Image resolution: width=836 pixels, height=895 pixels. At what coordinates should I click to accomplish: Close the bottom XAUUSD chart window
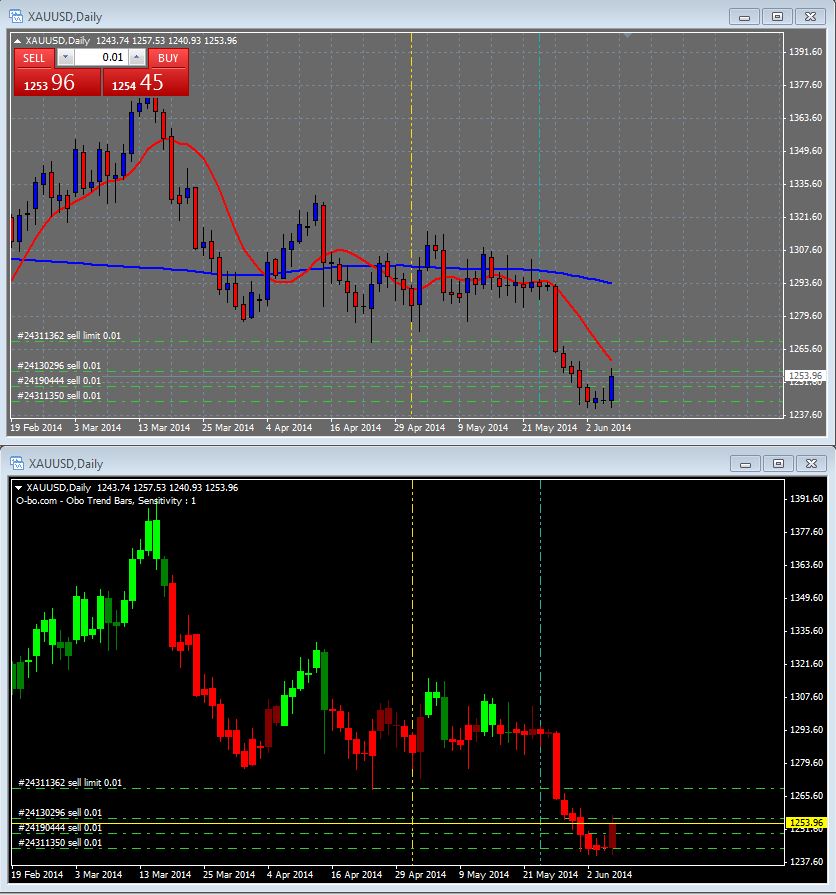click(811, 463)
